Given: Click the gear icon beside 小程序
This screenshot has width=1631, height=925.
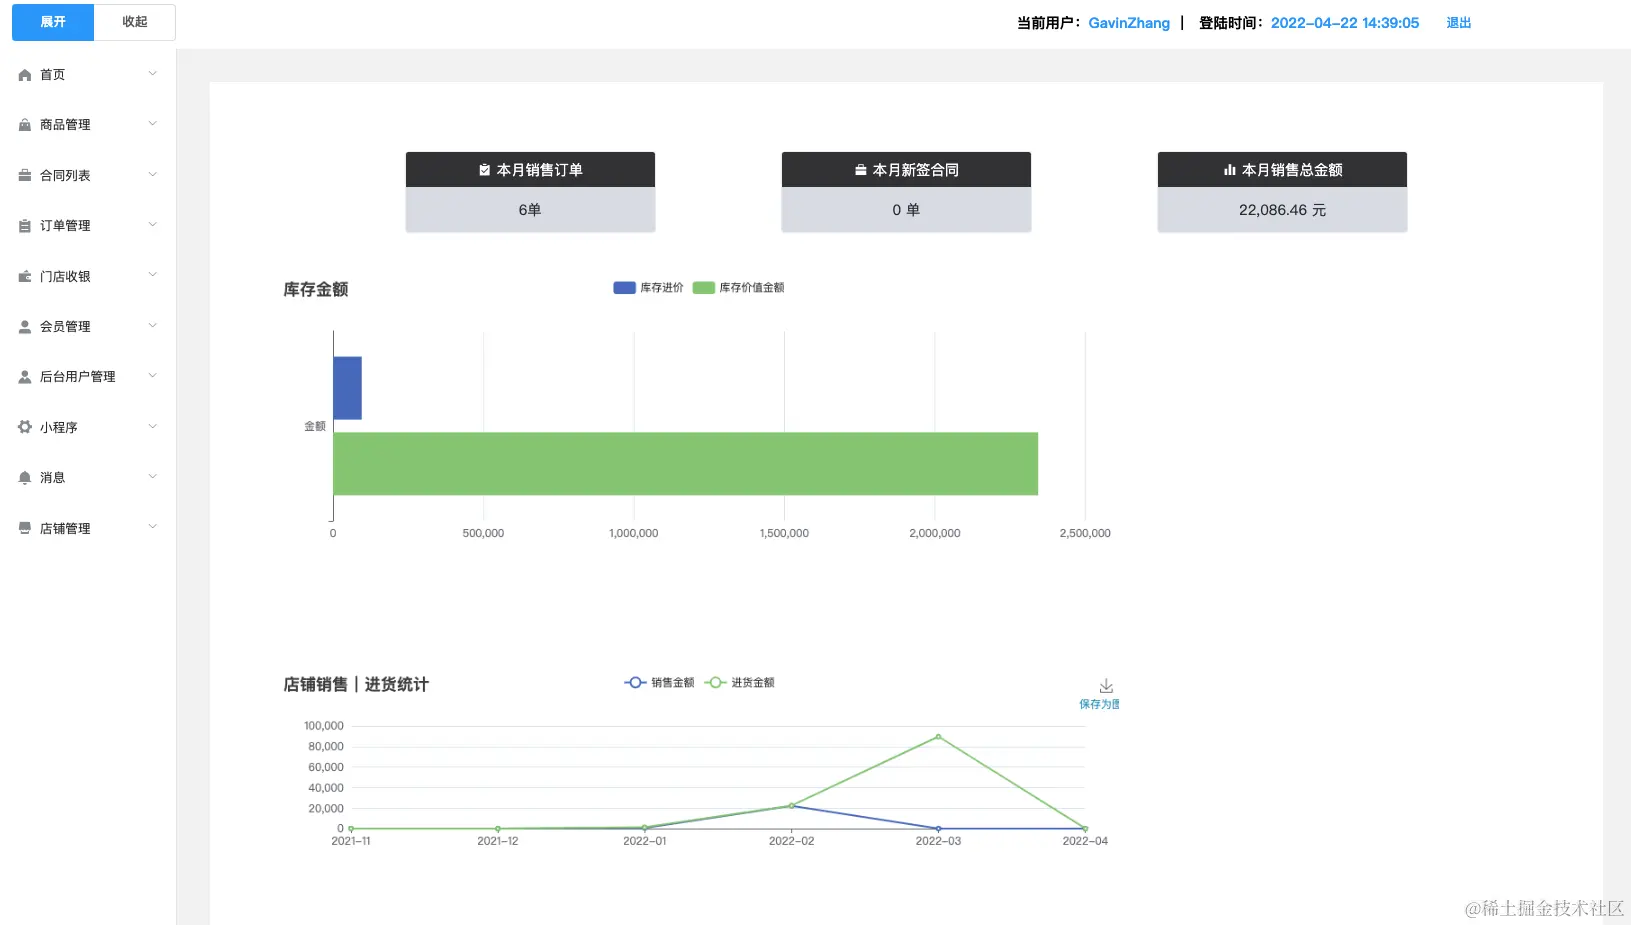Looking at the screenshot, I should (25, 427).
